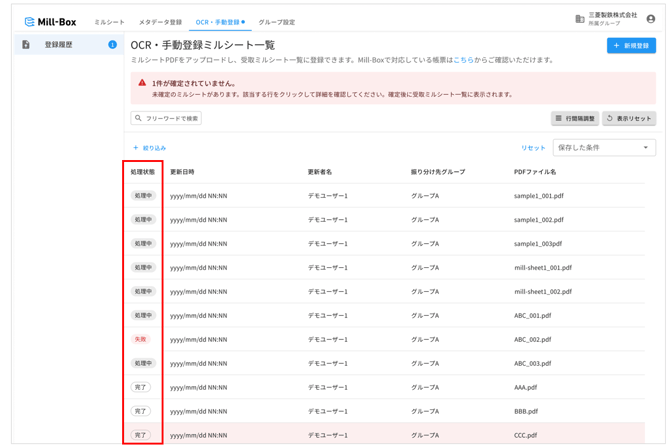Select the 処理中 badge for sample1_001.pdf
670x447 pixels.
[x=143, y=196]
